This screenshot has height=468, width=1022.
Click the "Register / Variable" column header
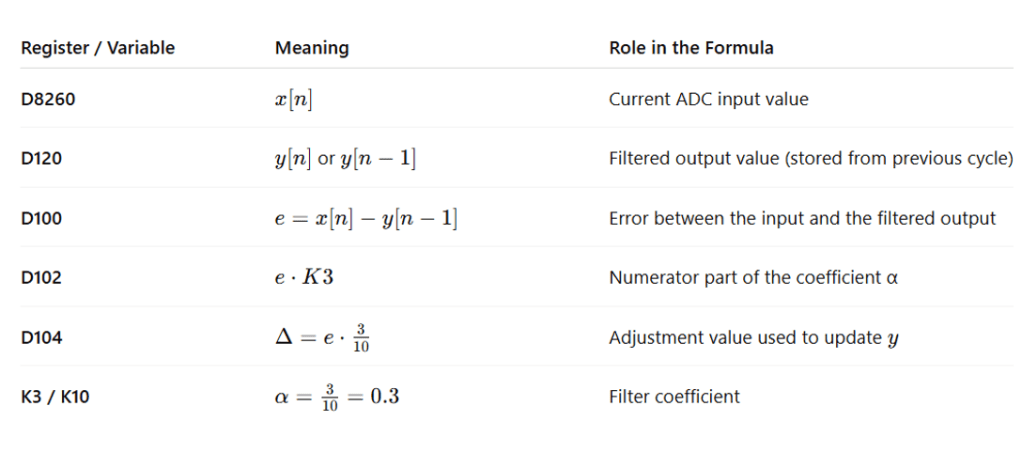pos(98,48)
